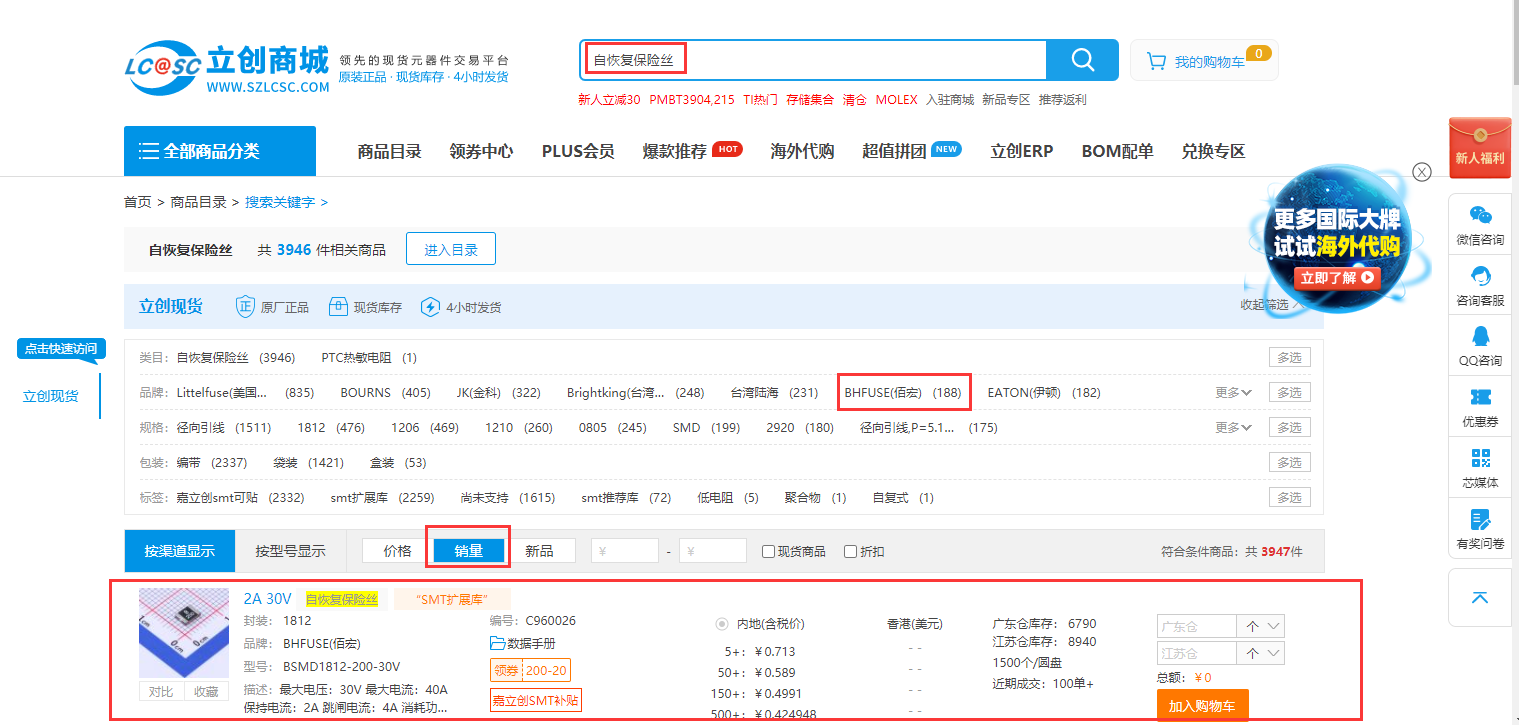Click the minimum price input
This screenshot has width=1519, height=725.
625,551
